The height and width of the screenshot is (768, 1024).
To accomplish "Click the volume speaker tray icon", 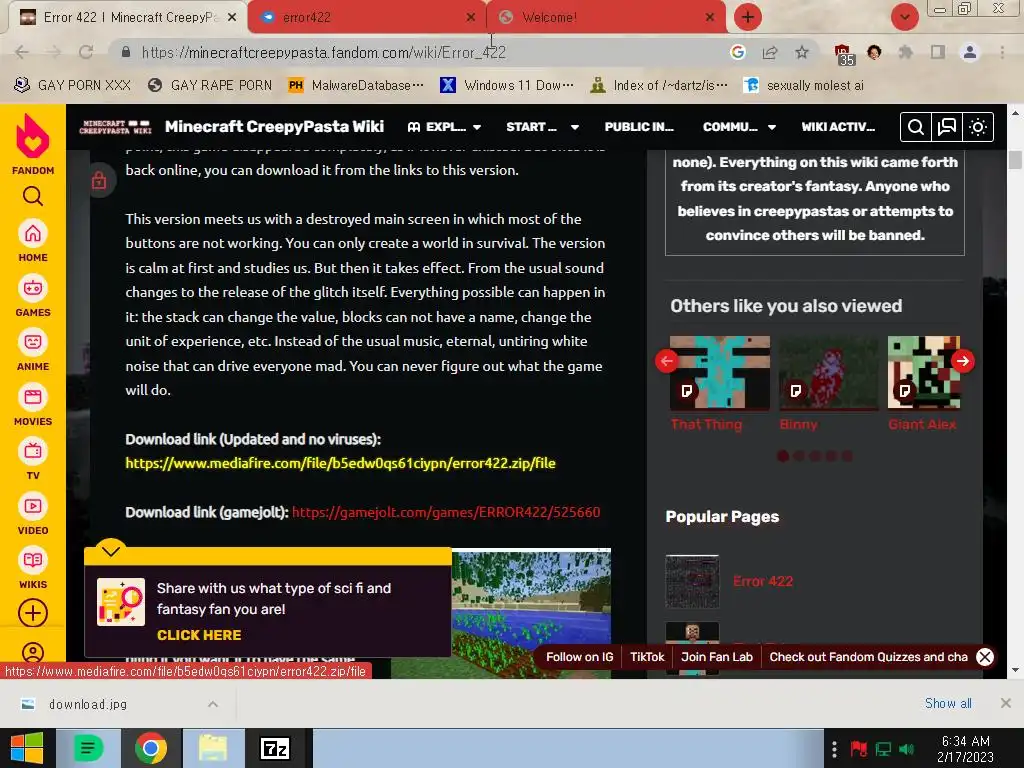I will click(906, 748).
